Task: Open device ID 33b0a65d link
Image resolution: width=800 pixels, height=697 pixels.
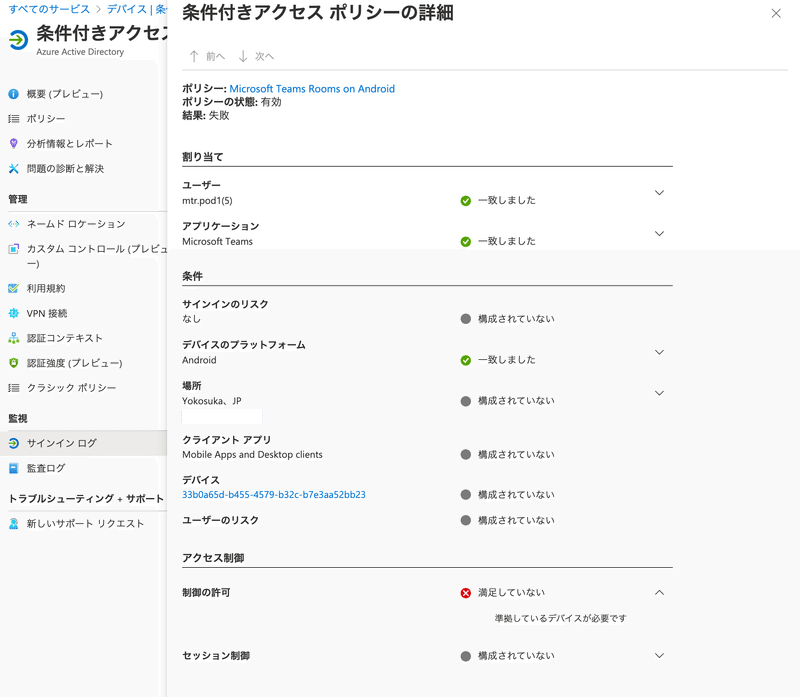Action: pos(273,494)
